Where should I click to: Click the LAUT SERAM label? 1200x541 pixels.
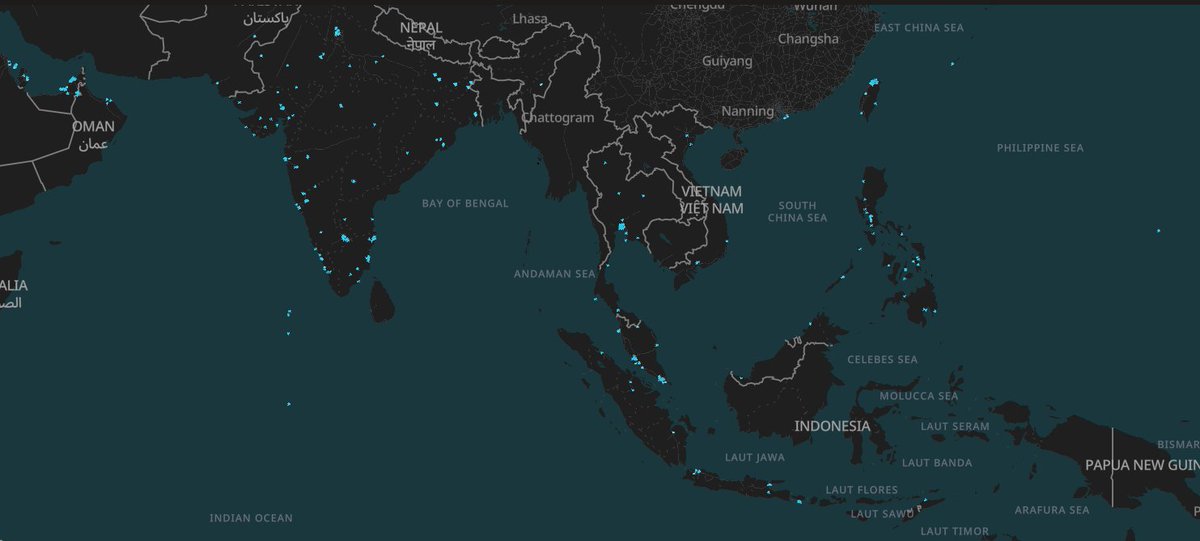tap(955, 426)
